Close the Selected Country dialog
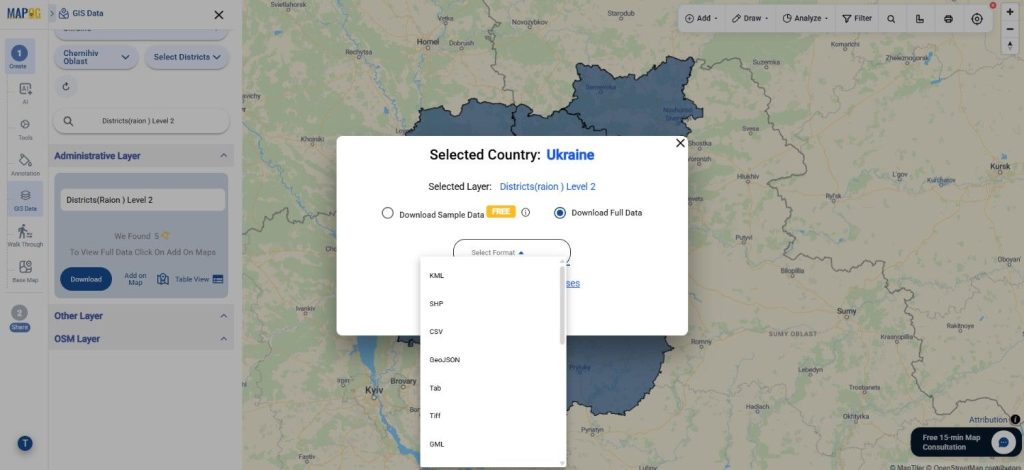This screenshot has width=1024, height=470. (680, 143)
